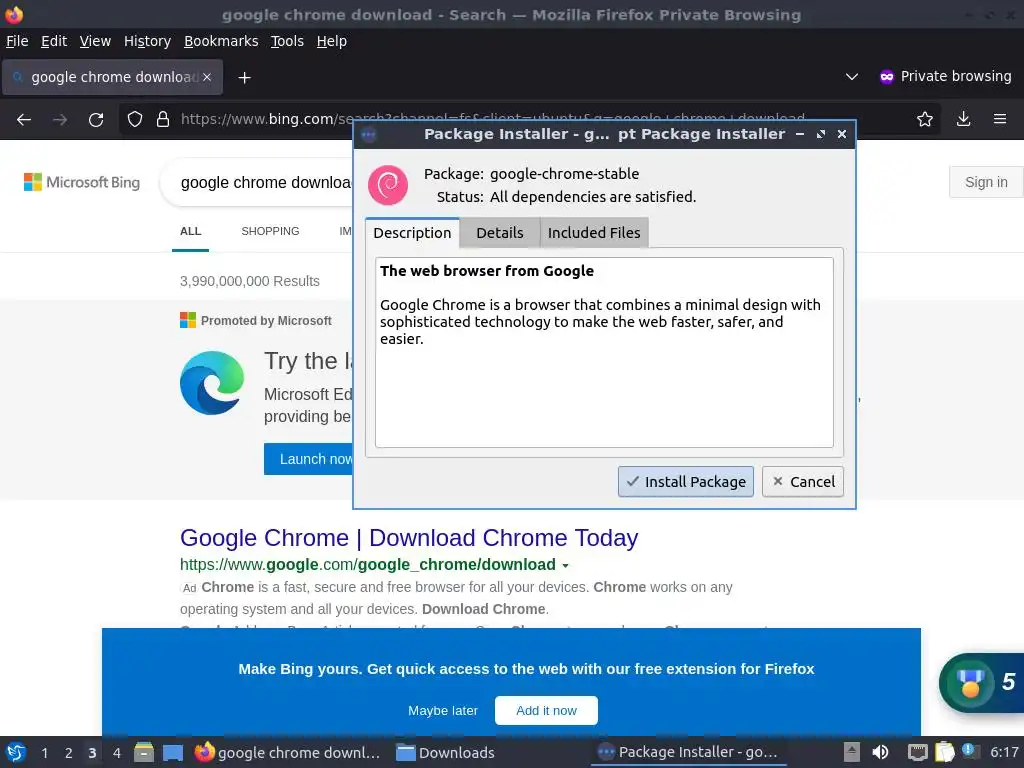Click 'All dependencies are satisfied.' status text
The width and height of the screenshot is (1024, 768).
593,197
